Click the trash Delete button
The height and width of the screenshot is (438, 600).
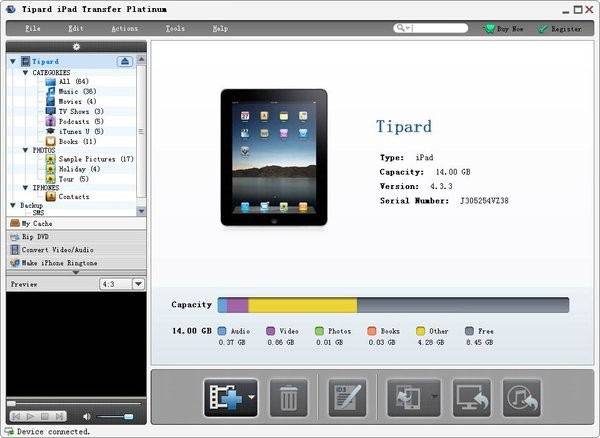[288, 397]
